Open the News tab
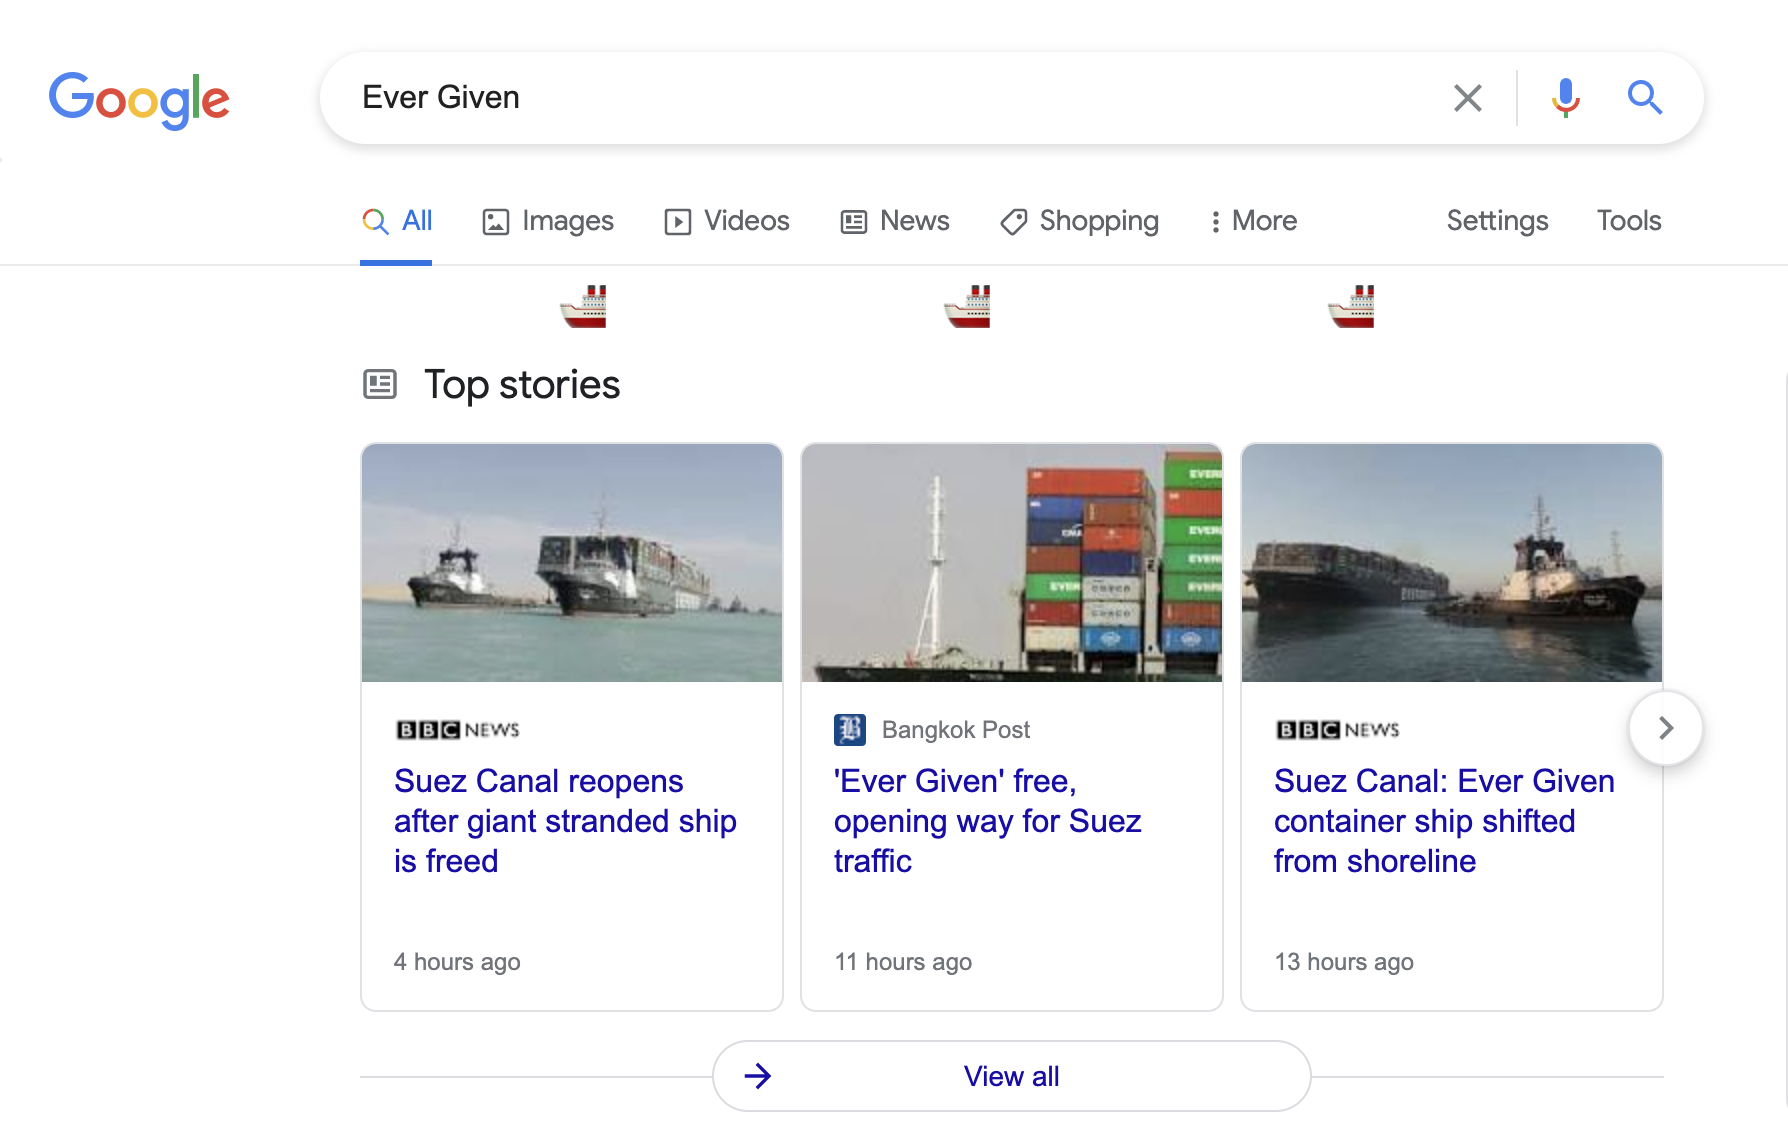 tap(895, 221)
